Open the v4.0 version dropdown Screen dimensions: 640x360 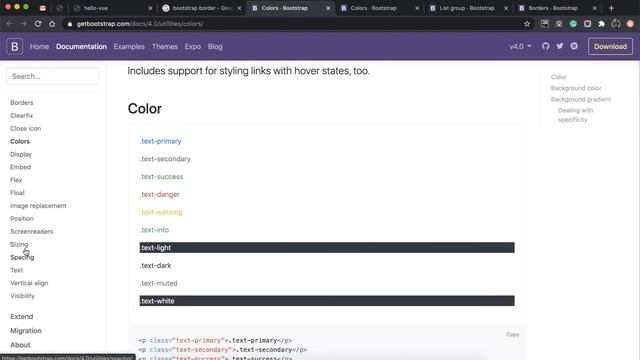(520, 47)
